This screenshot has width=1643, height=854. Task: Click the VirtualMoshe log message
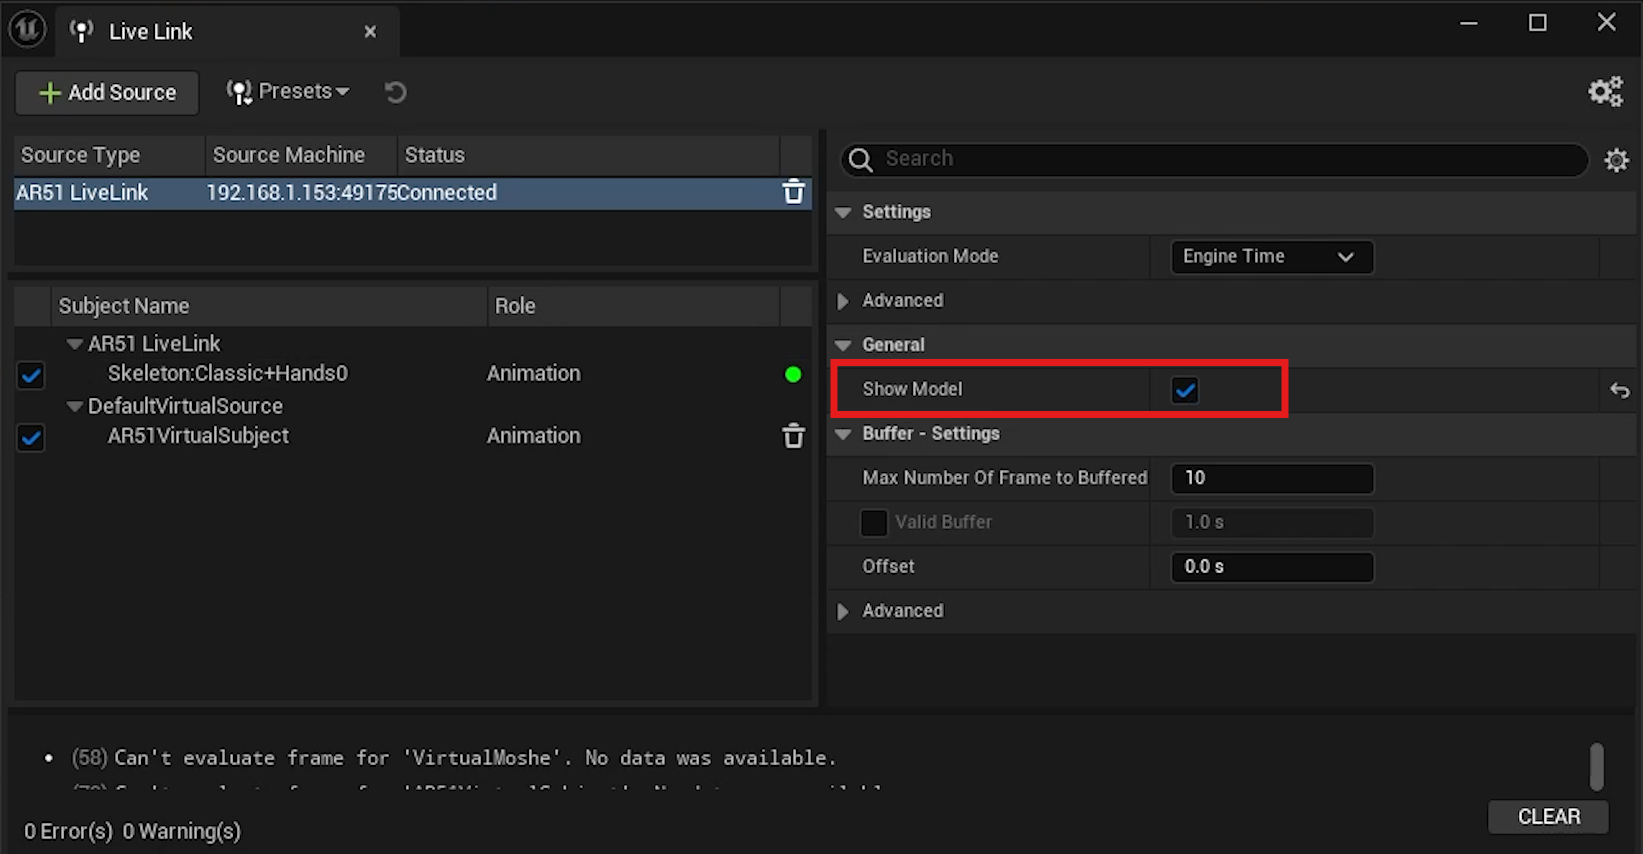453,758
